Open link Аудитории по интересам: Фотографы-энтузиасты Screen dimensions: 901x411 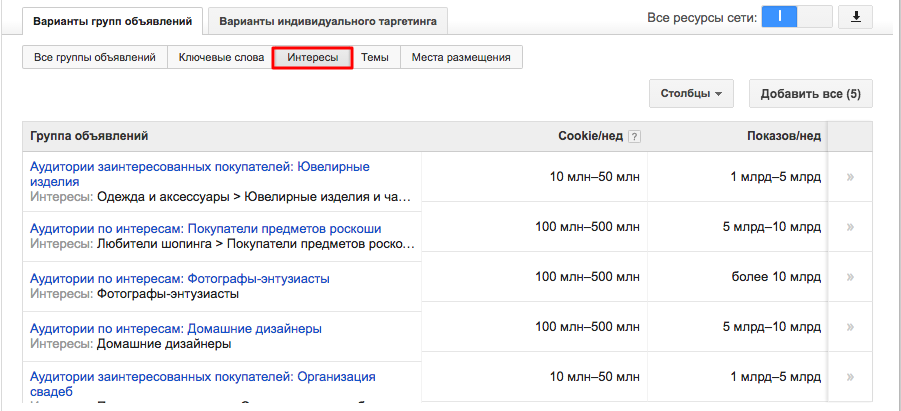180,279
